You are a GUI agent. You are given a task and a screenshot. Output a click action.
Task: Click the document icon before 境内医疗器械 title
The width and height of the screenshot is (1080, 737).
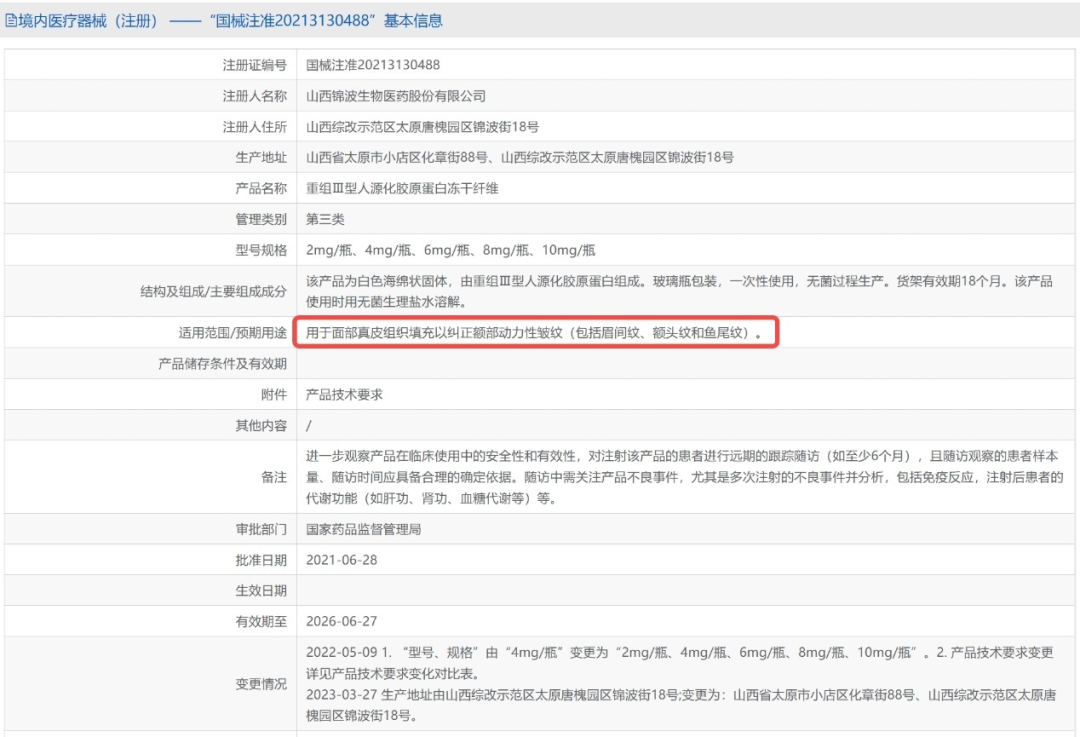10,21
